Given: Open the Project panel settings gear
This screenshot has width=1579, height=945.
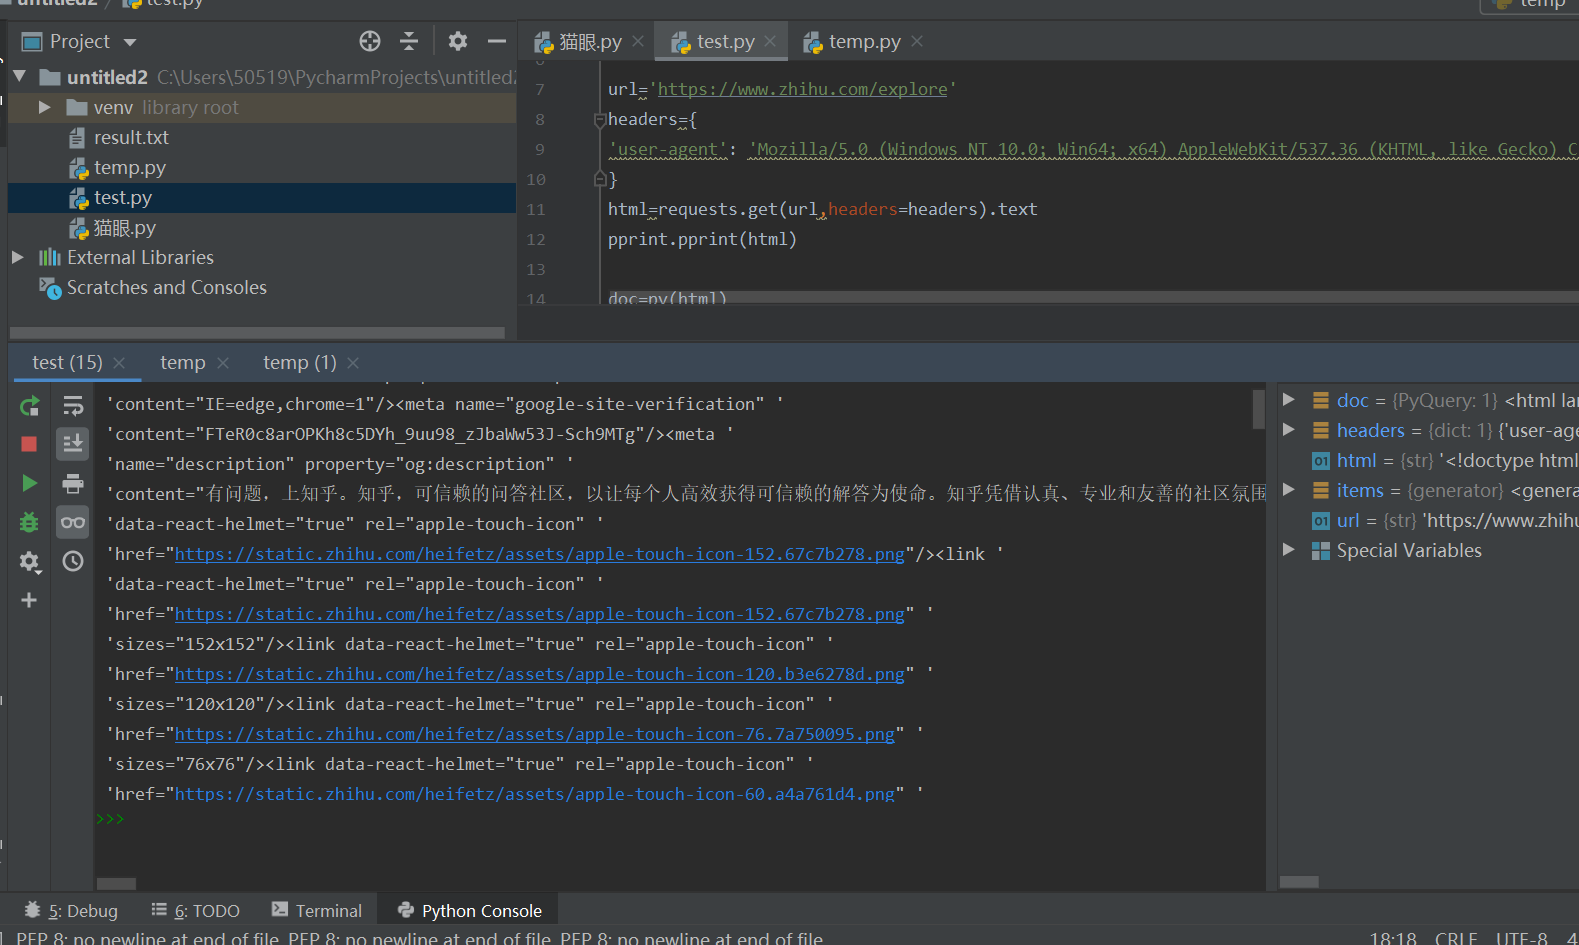Looking at the screenshot, I should tap(458, 41).
